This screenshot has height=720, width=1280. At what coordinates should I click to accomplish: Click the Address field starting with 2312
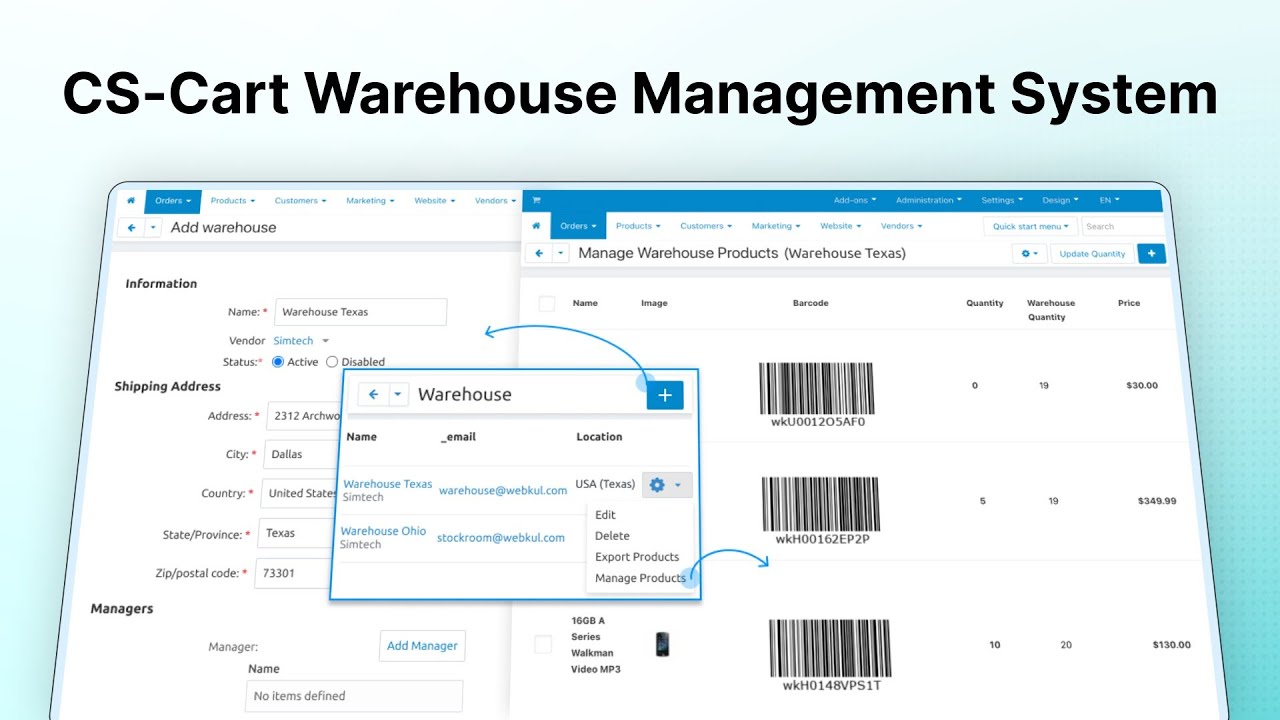306,416
